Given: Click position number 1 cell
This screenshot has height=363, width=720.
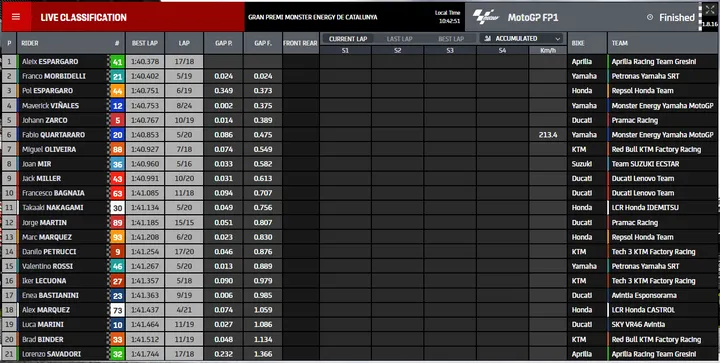Looking at the screenshot, I should tap(9, 61).
